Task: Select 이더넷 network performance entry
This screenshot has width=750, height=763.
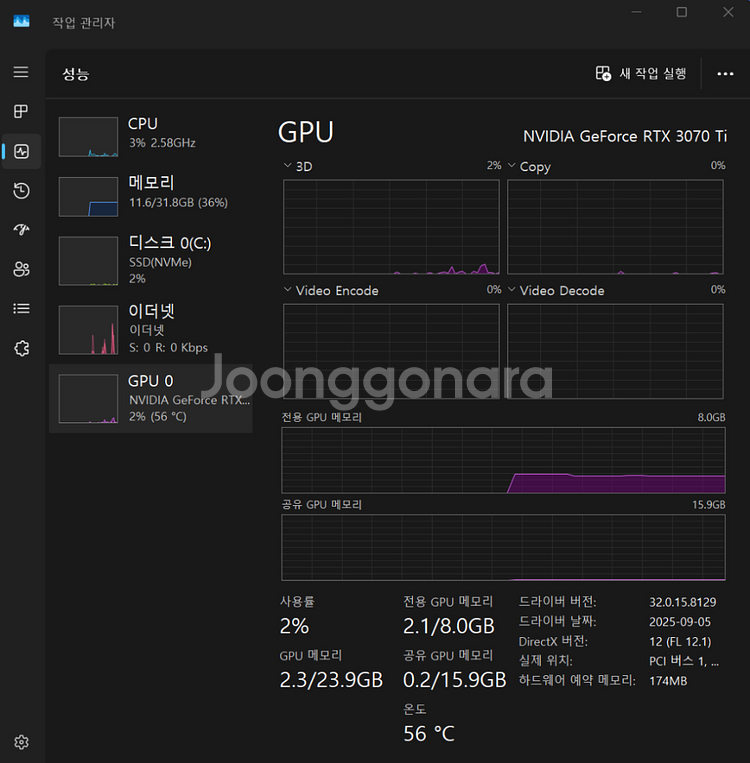Action: (150, 329)
